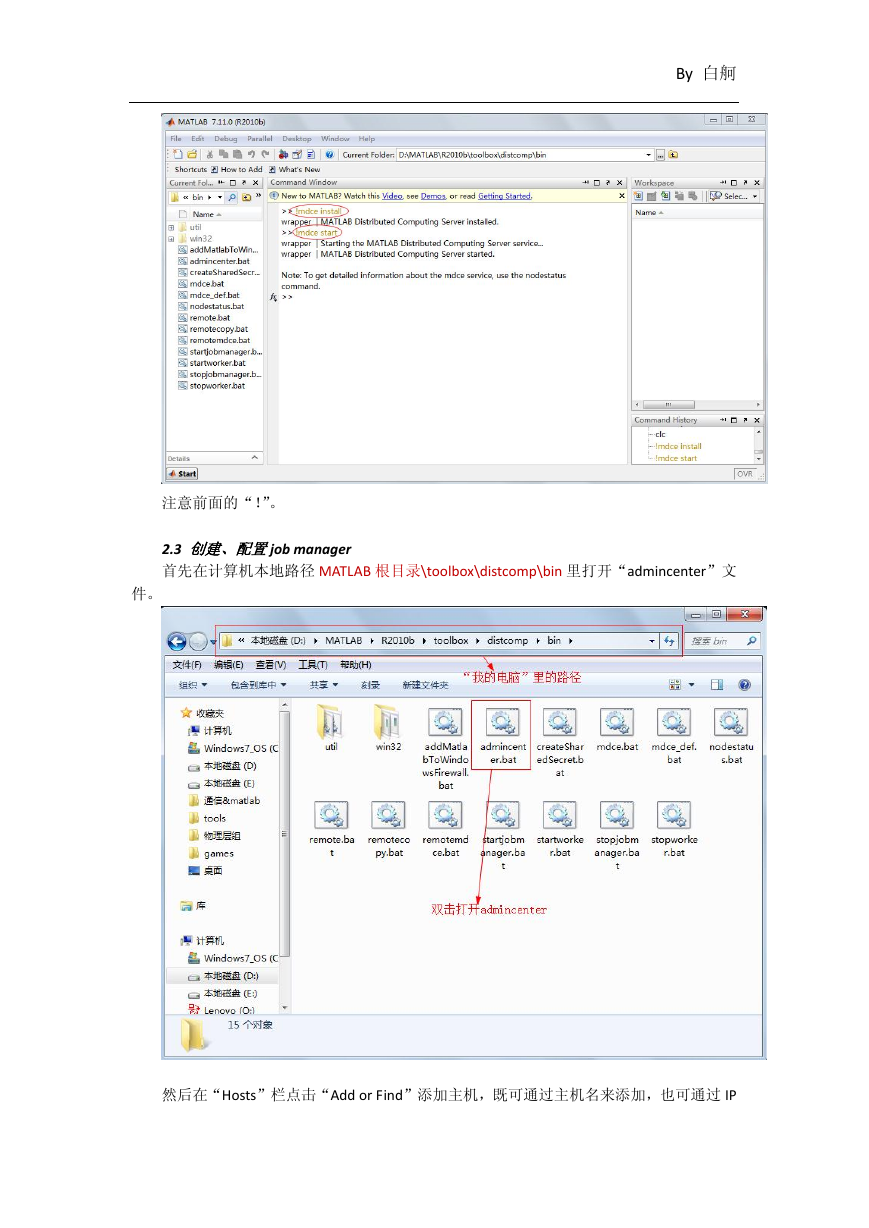Open the Getting Started link
The width and height of the screenshot is (869, 1228).
coord(505,197)
